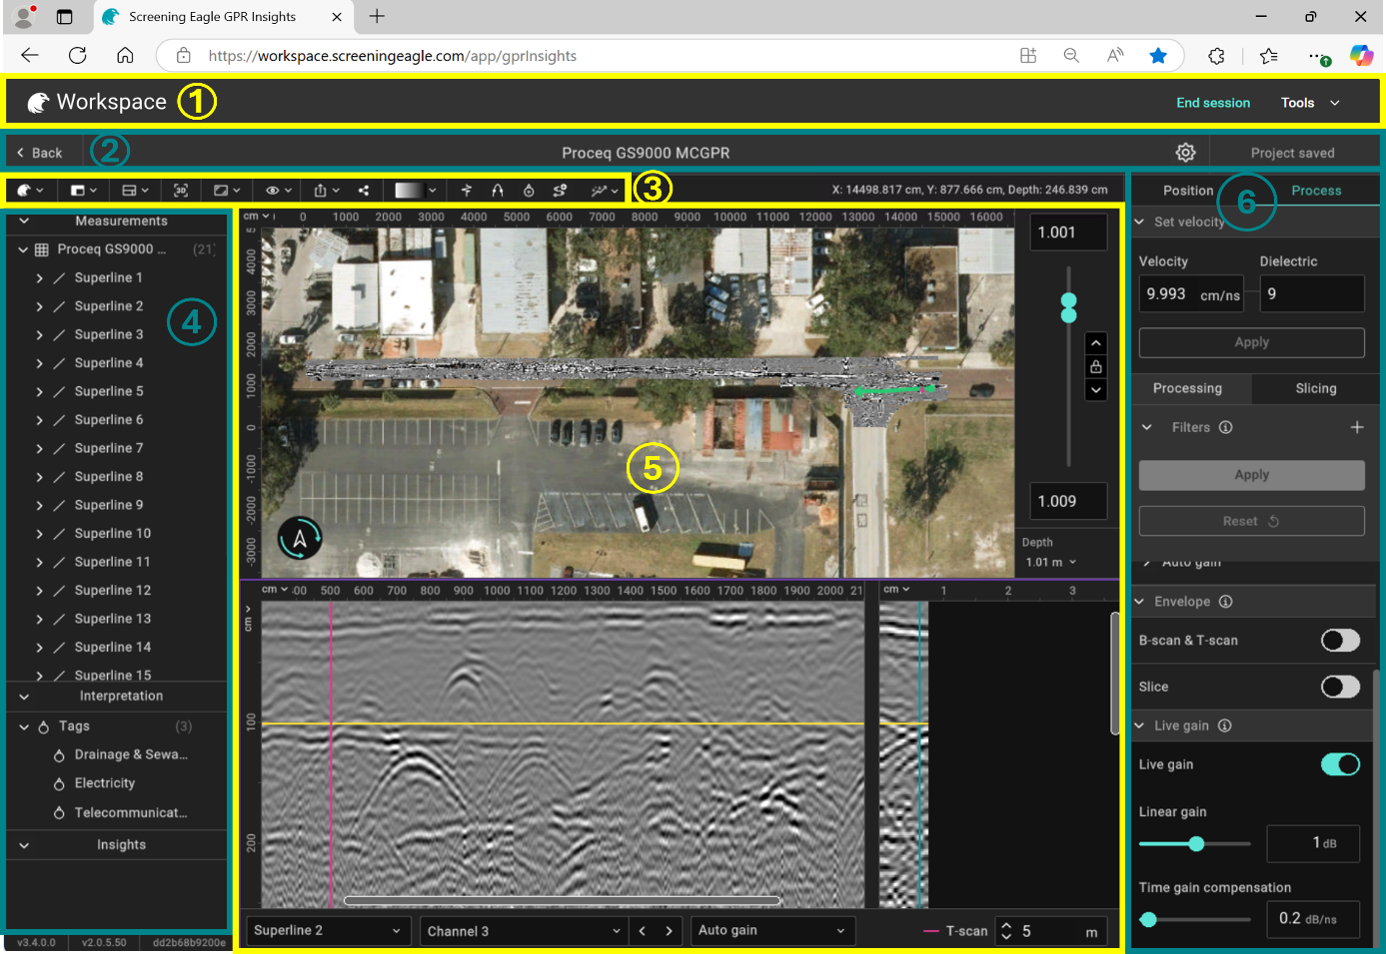The image size is (1386, 954).
Task: Add a new filter with plus icon
Action: point(1357,427)
